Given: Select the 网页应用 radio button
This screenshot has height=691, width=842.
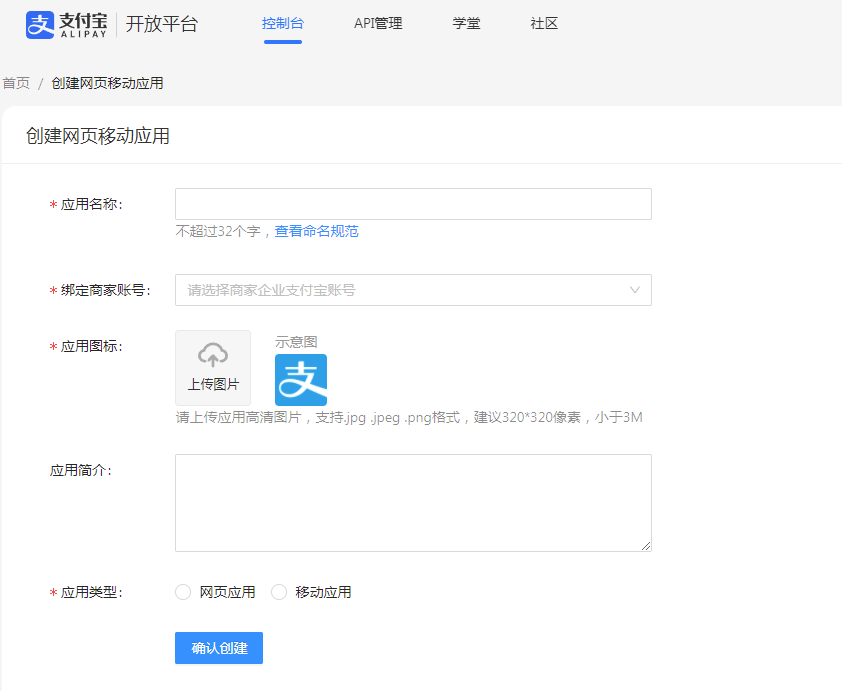Looking at the screenshot, I should pos(183,592).
